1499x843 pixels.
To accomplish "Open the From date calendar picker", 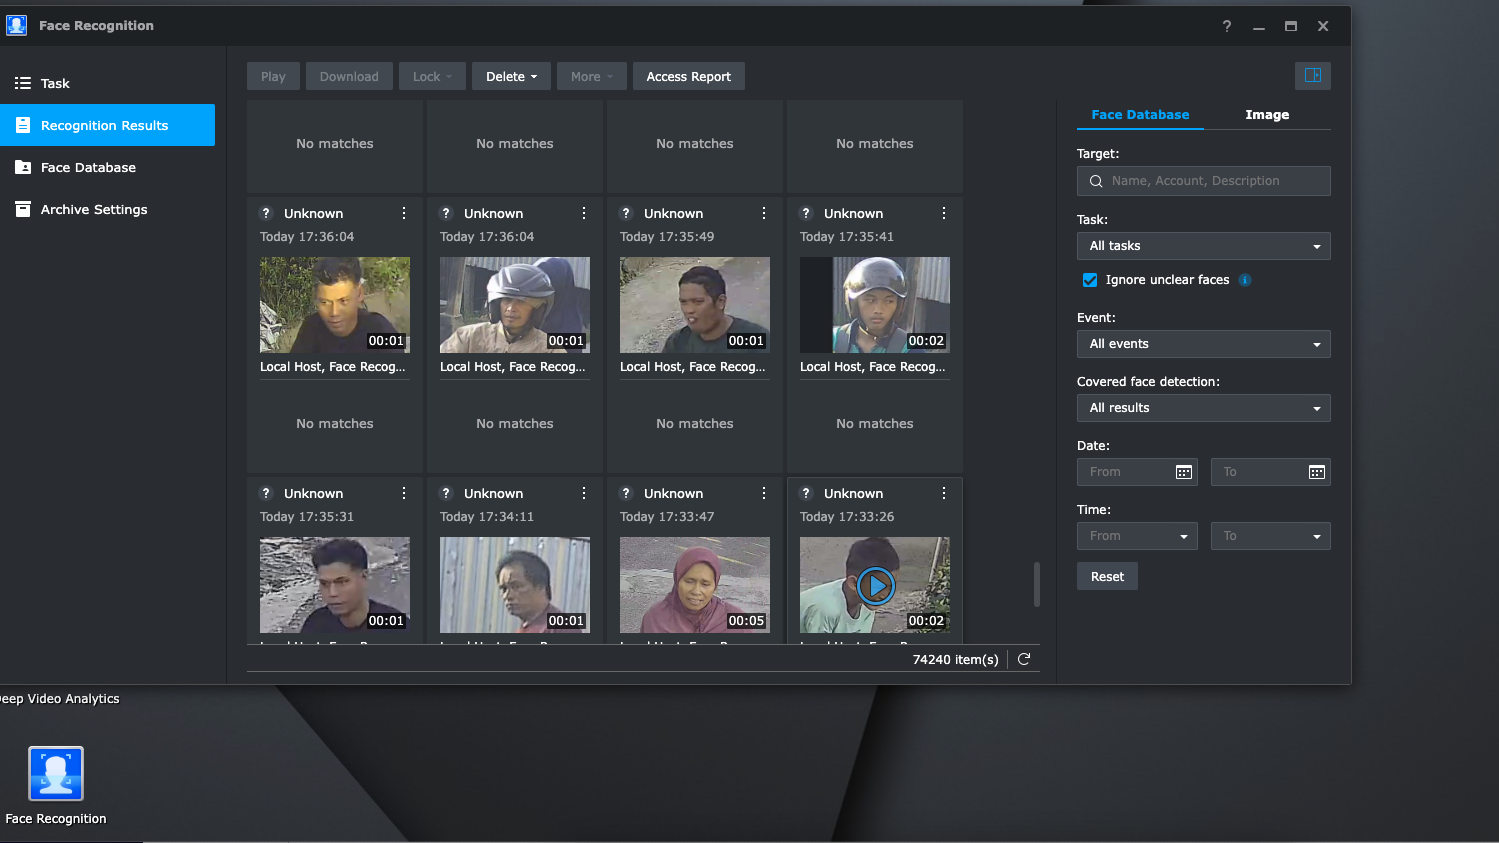I will click(1184, 472).
